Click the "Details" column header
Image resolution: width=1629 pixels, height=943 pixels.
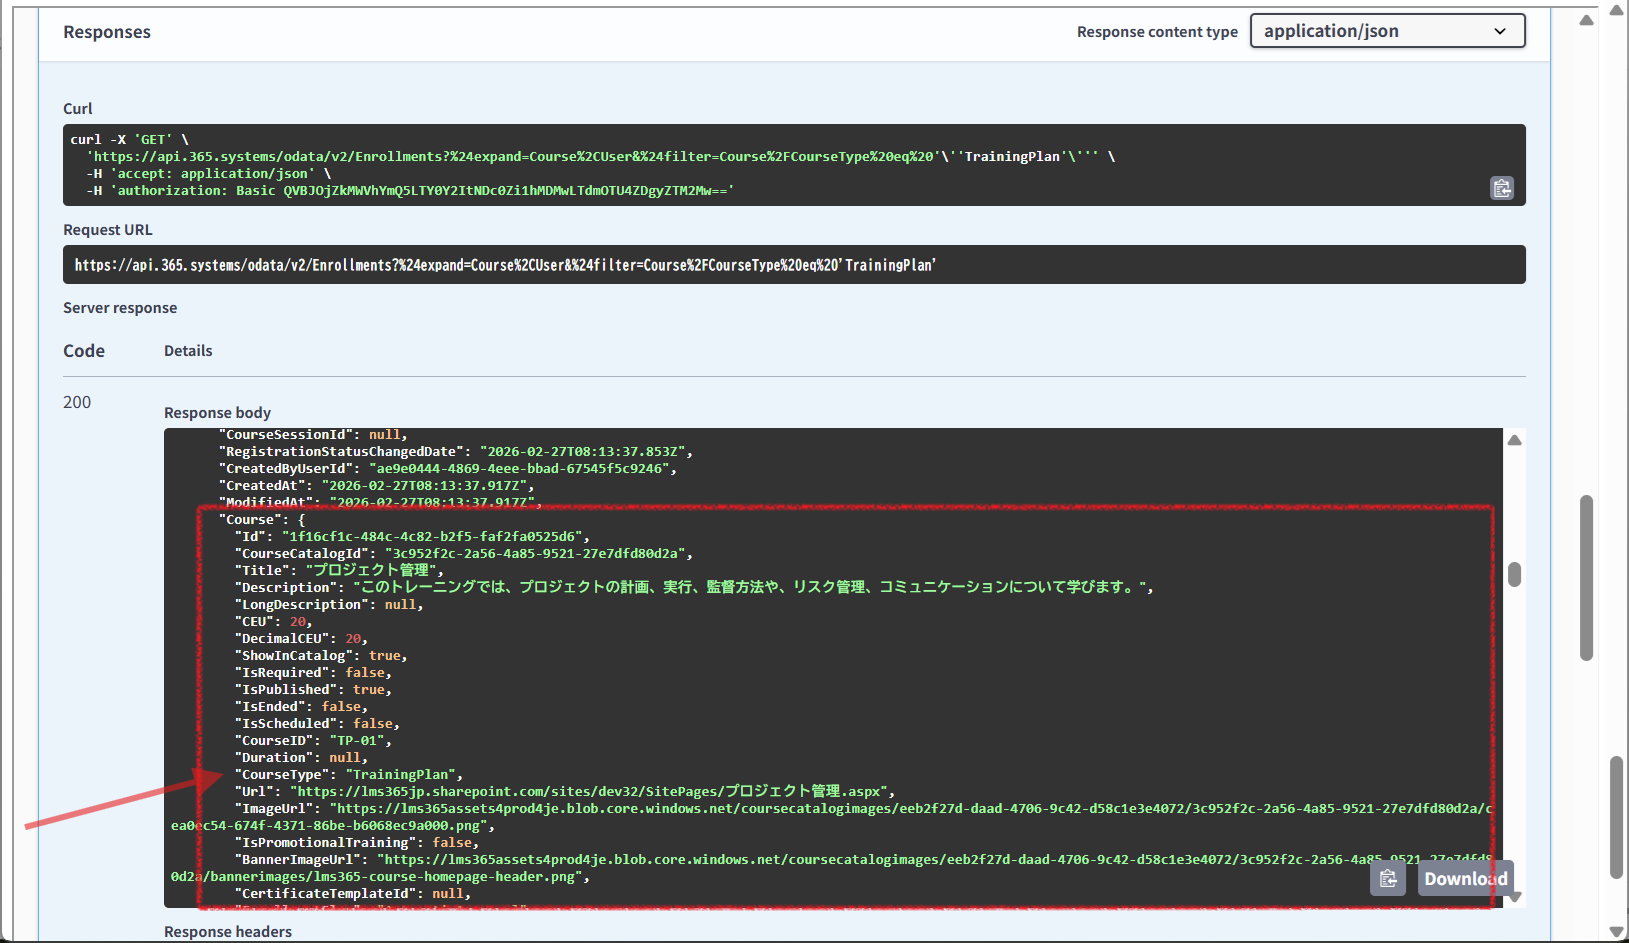188,351
